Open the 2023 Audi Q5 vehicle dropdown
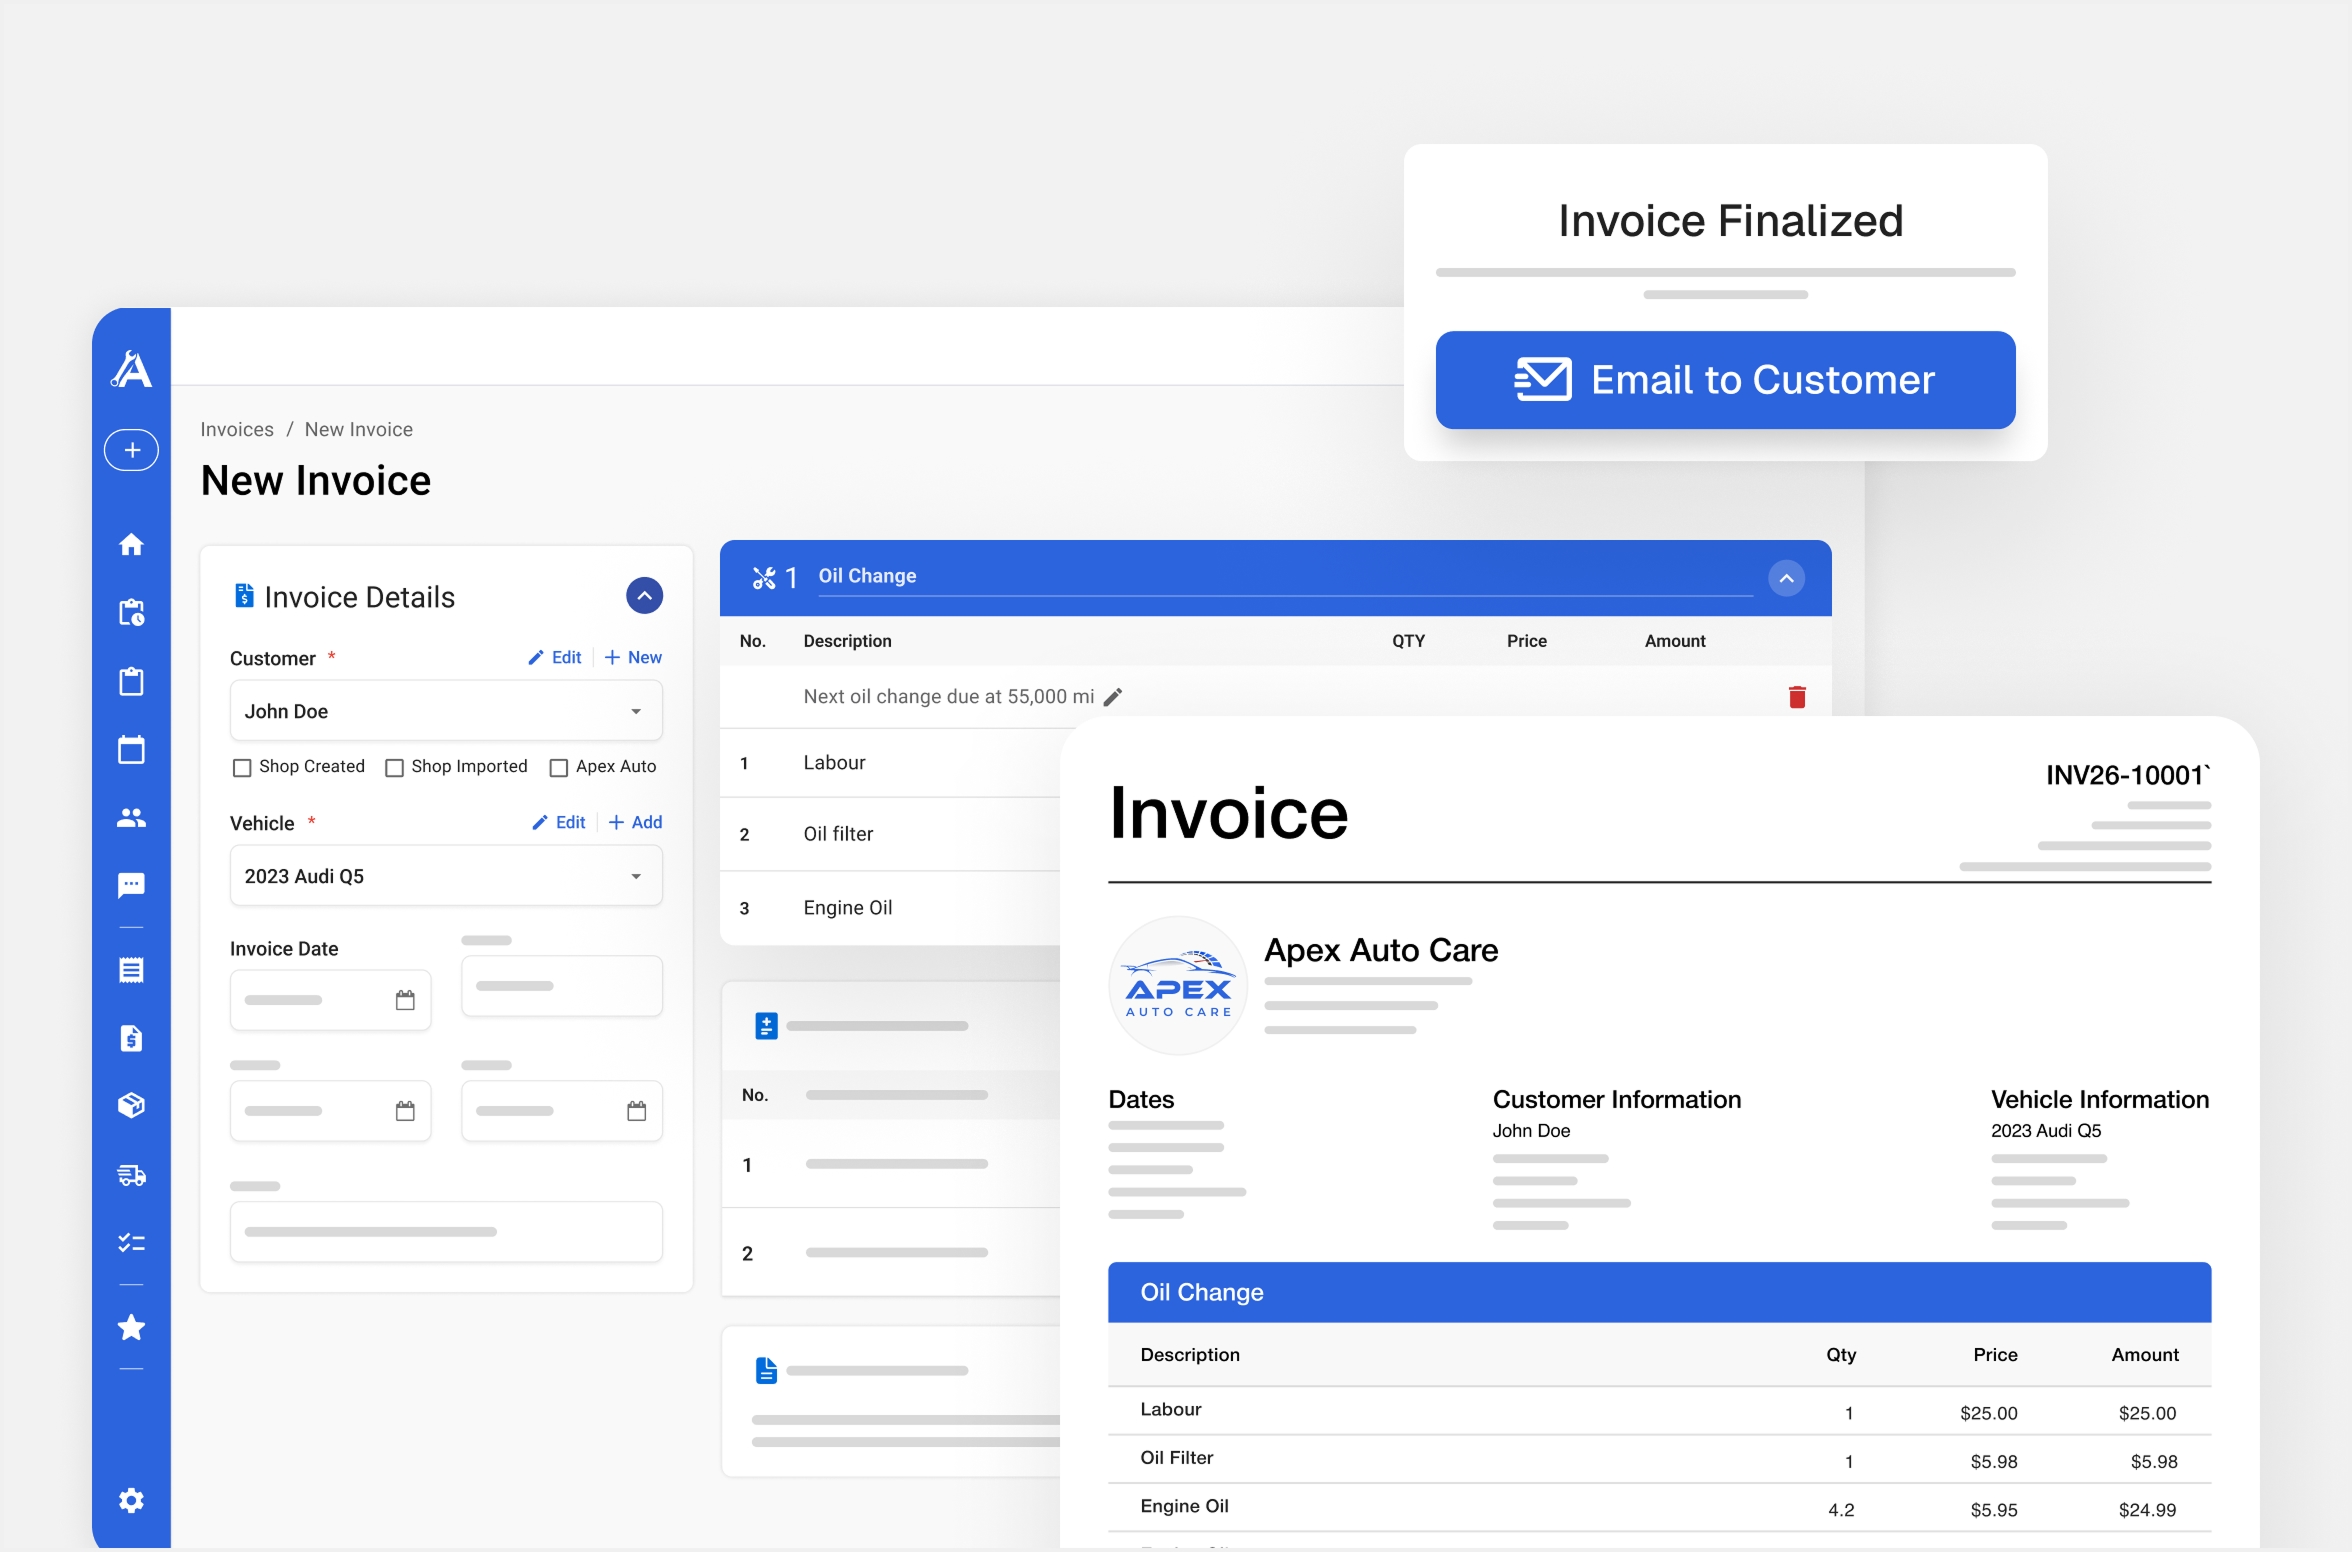Image resolution: width=2352 pixels, height=1552 pixels. [x=446, y=876]
